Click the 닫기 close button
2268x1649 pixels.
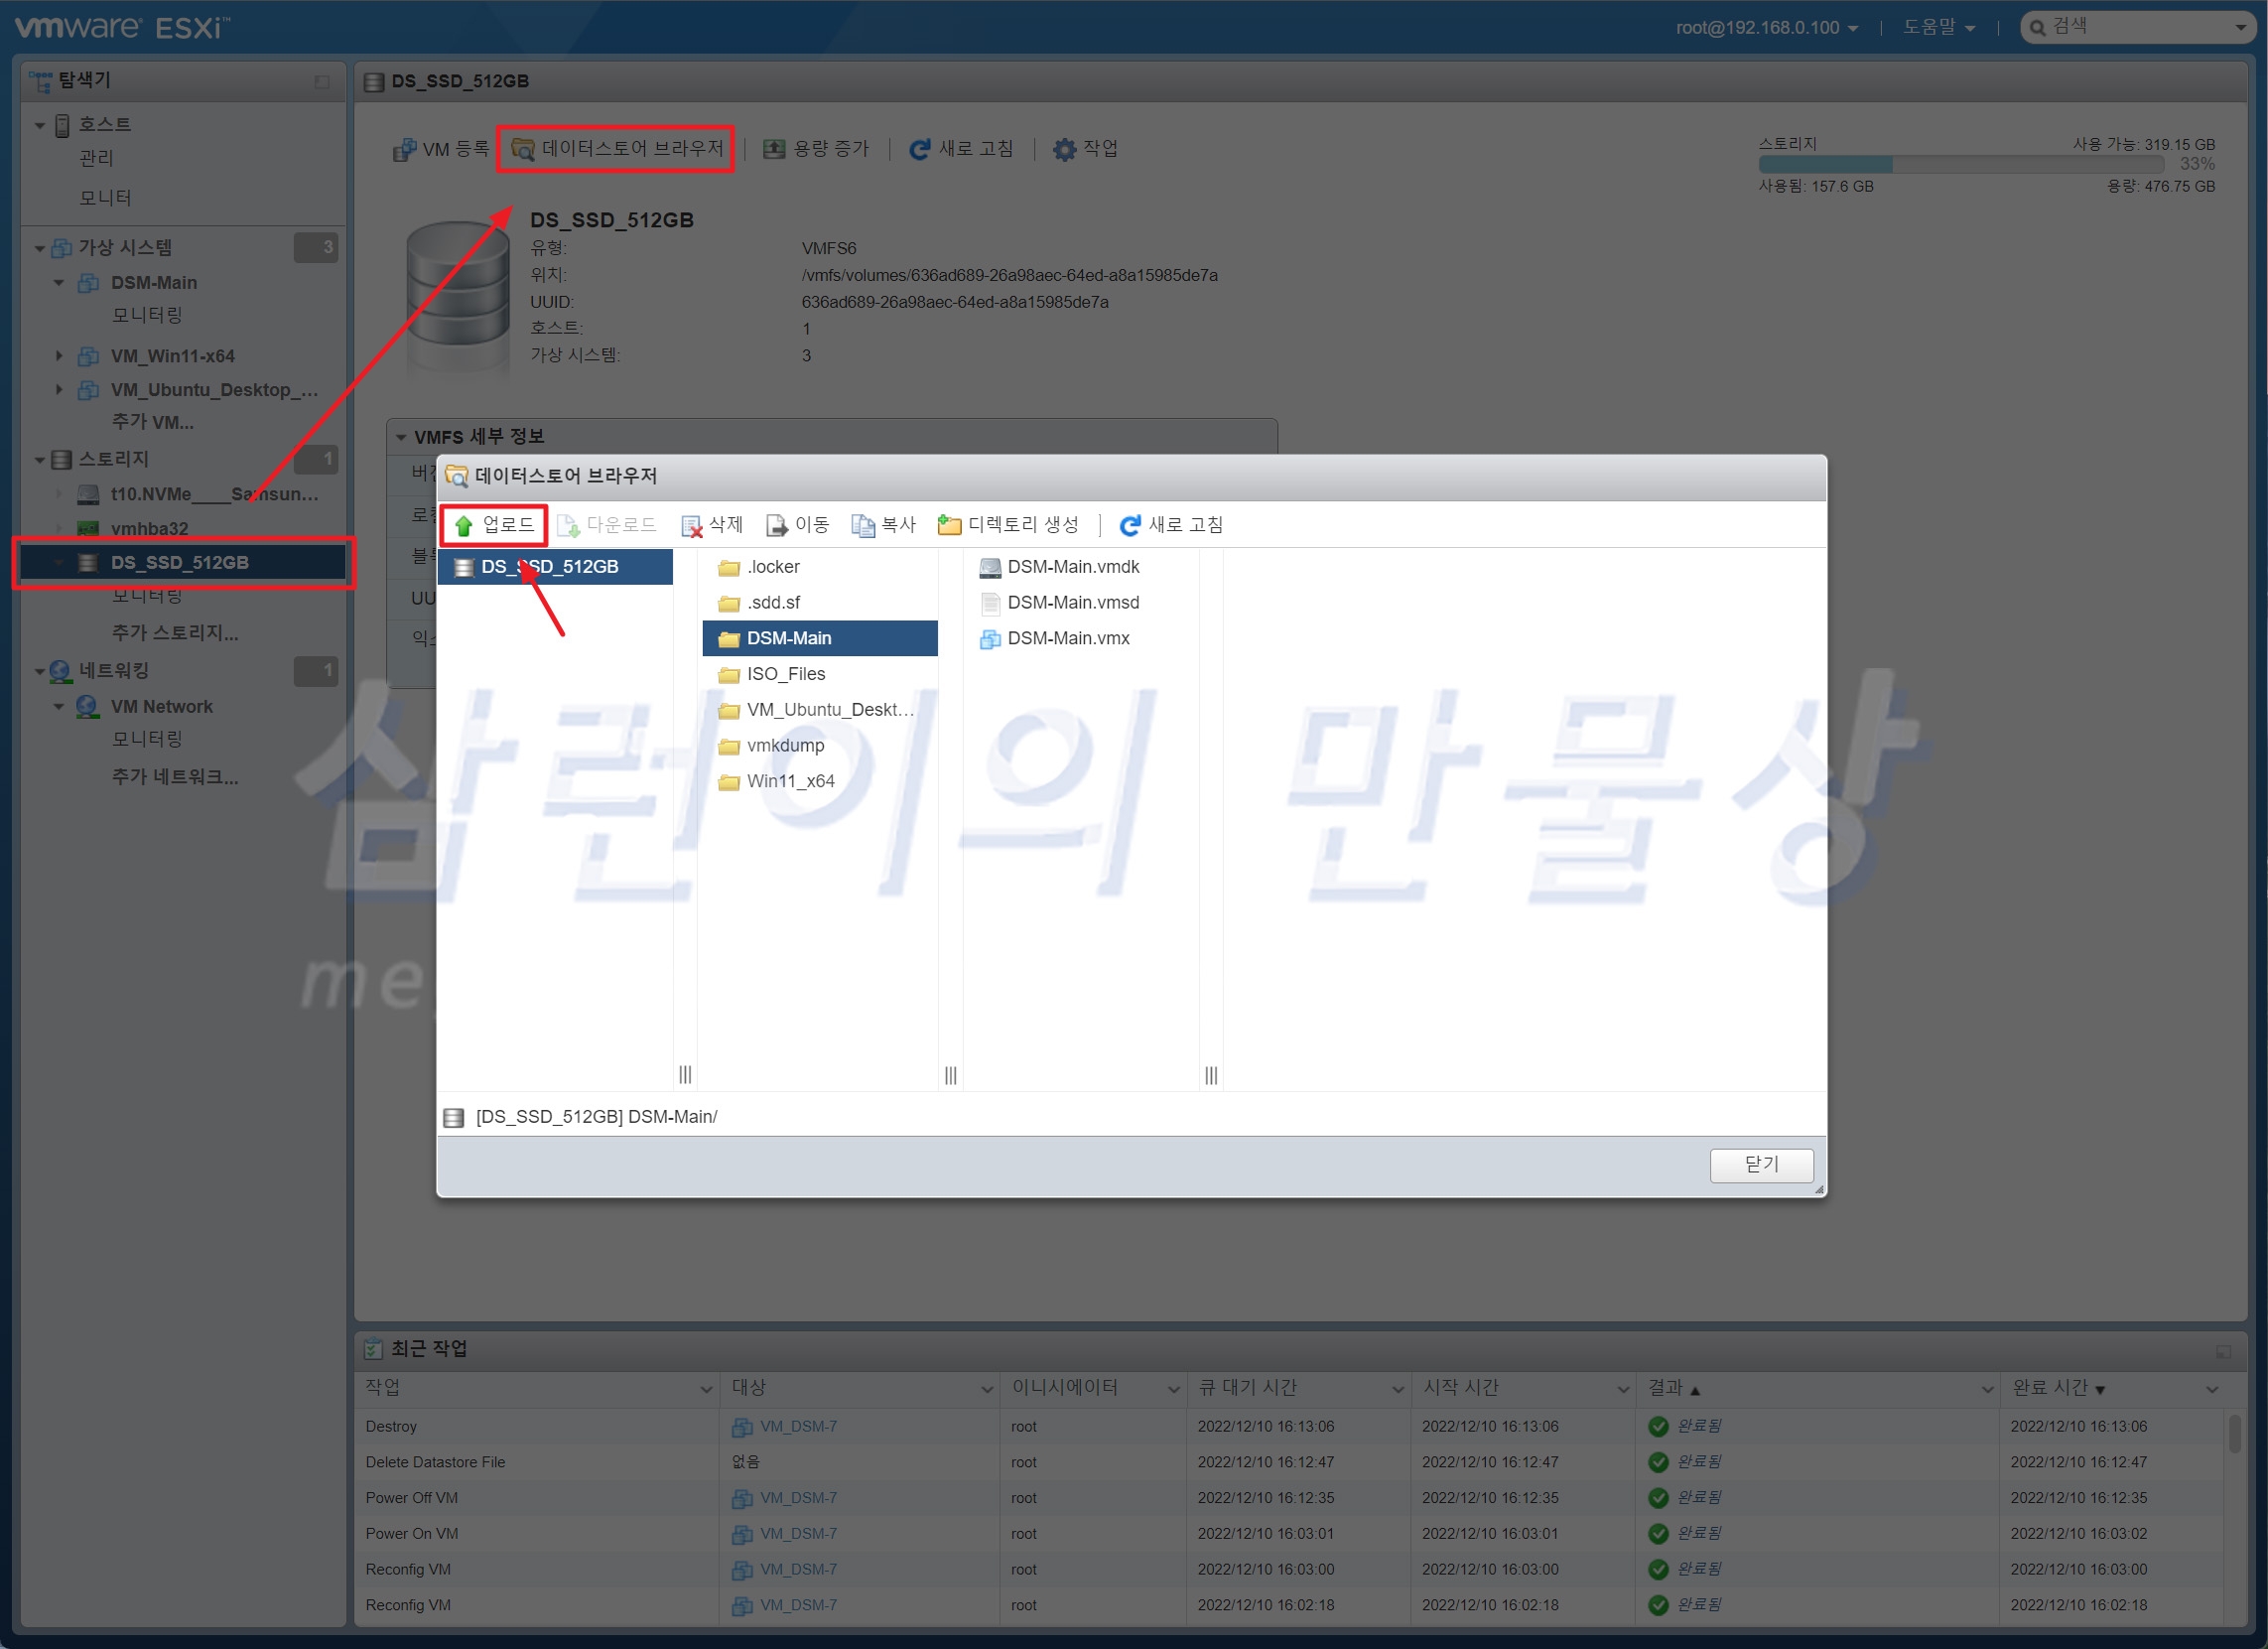1760,1164
